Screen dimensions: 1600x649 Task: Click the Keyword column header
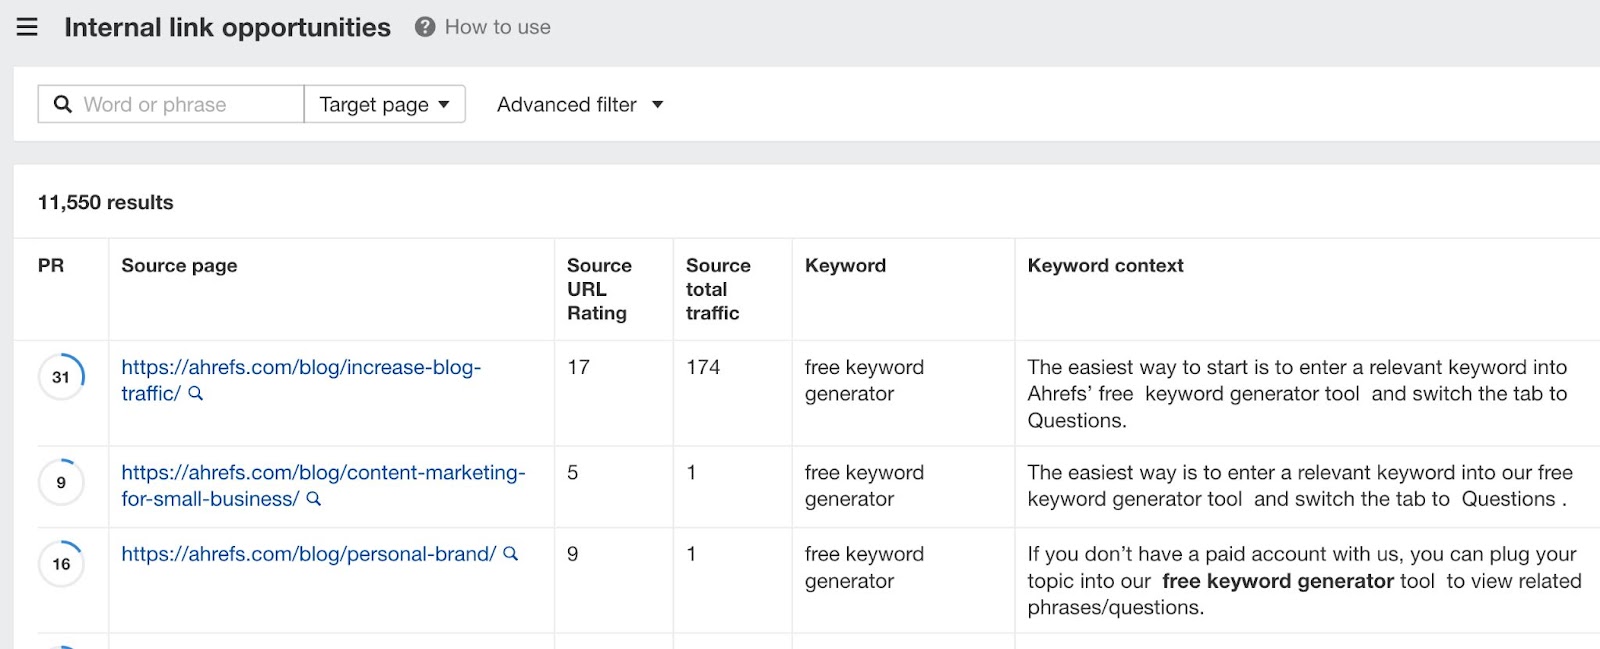(x=845, y=265)
